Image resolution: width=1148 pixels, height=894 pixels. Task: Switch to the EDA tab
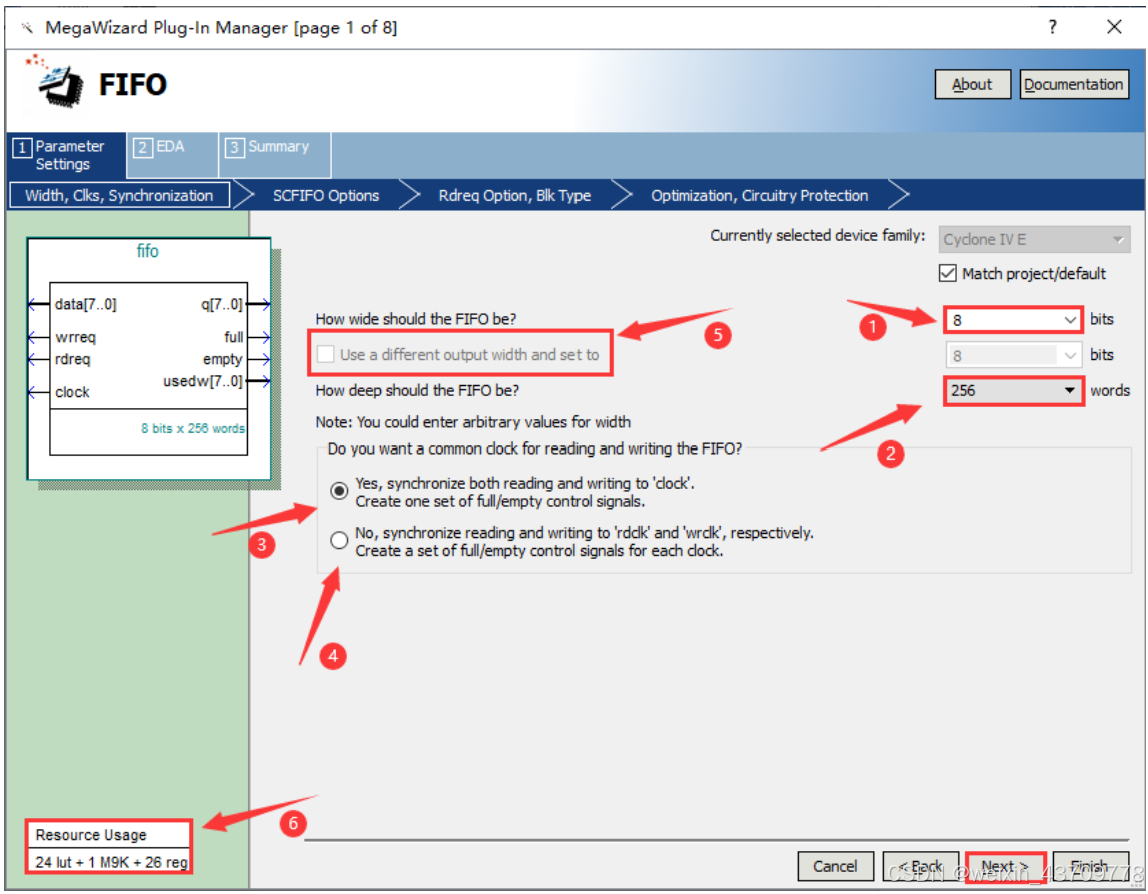[171, 154]
